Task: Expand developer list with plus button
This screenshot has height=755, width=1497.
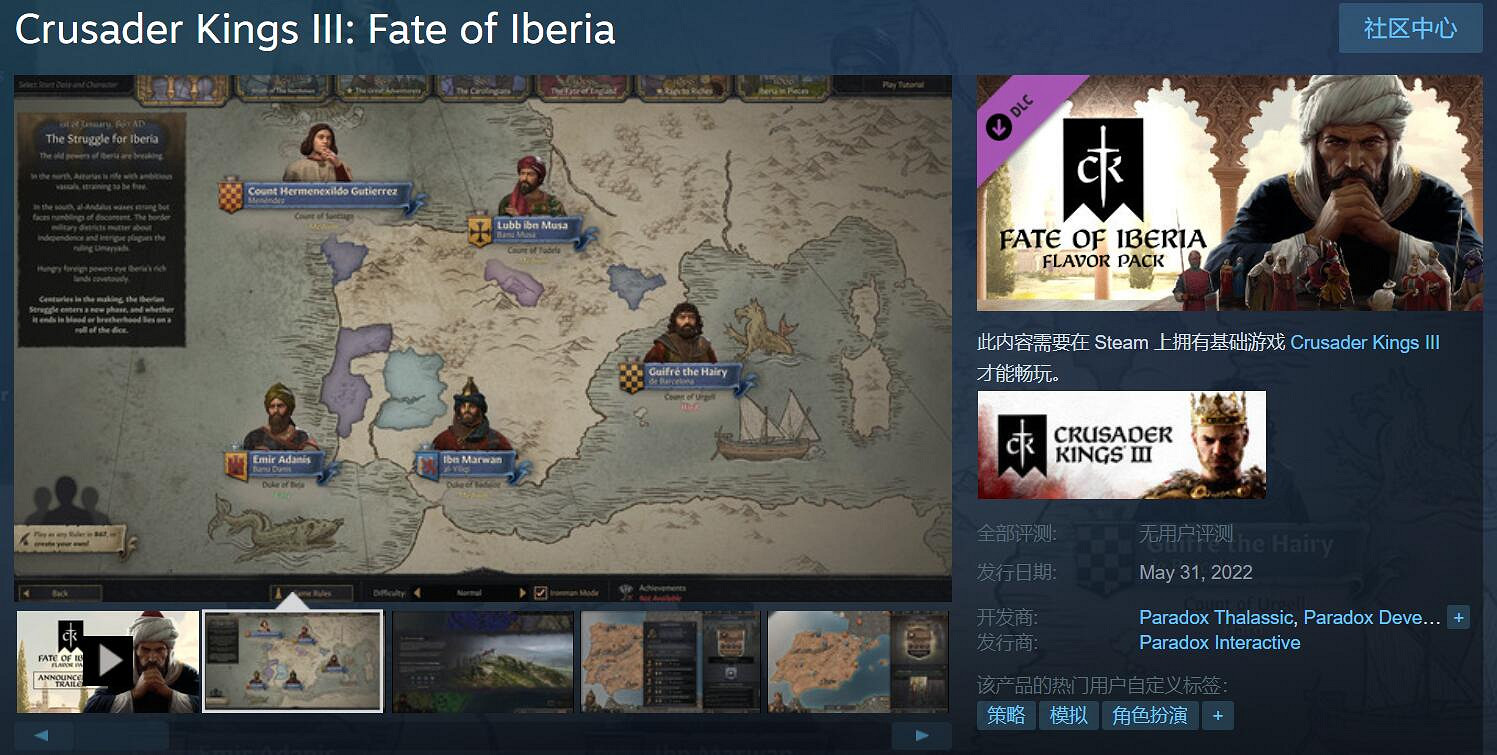Action: [1458, 618]
